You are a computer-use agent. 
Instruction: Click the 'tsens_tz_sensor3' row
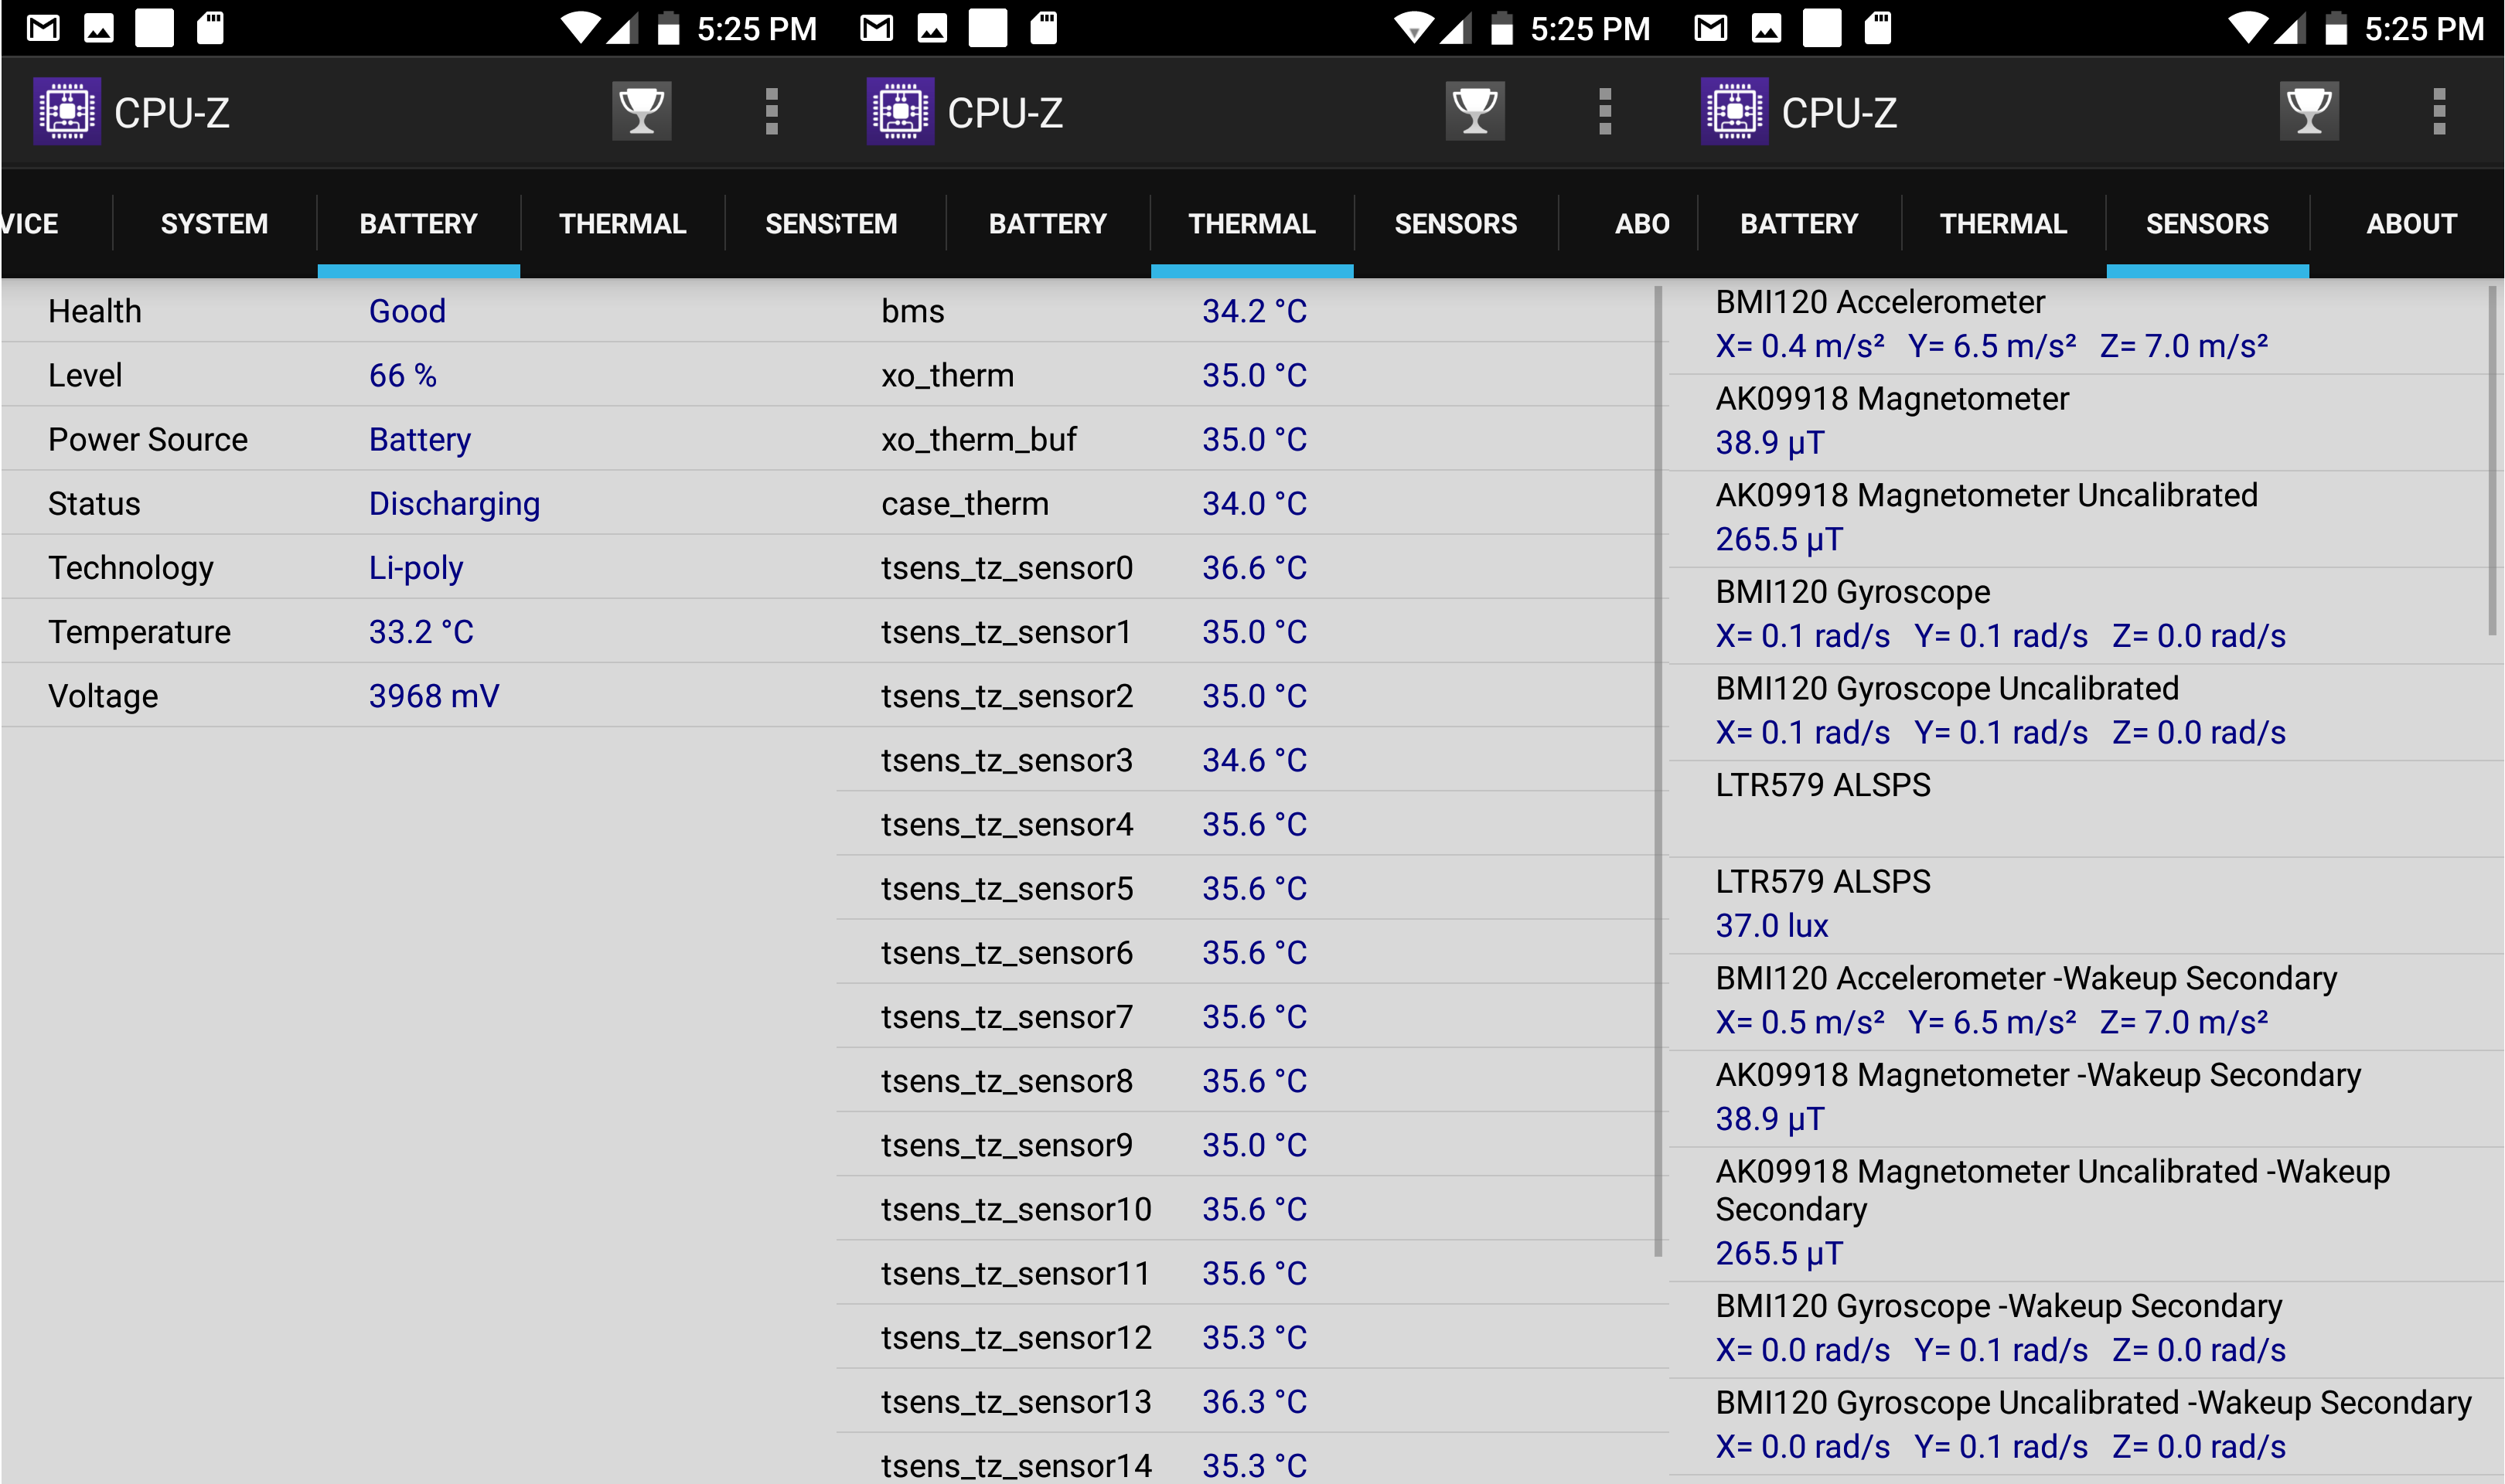point(1252,760)
